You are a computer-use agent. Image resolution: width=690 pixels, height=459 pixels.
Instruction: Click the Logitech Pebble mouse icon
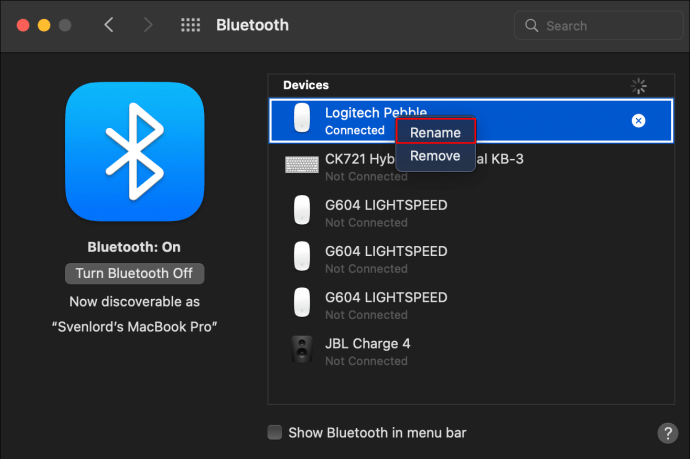pyautogui.click(x=302, y=118)
